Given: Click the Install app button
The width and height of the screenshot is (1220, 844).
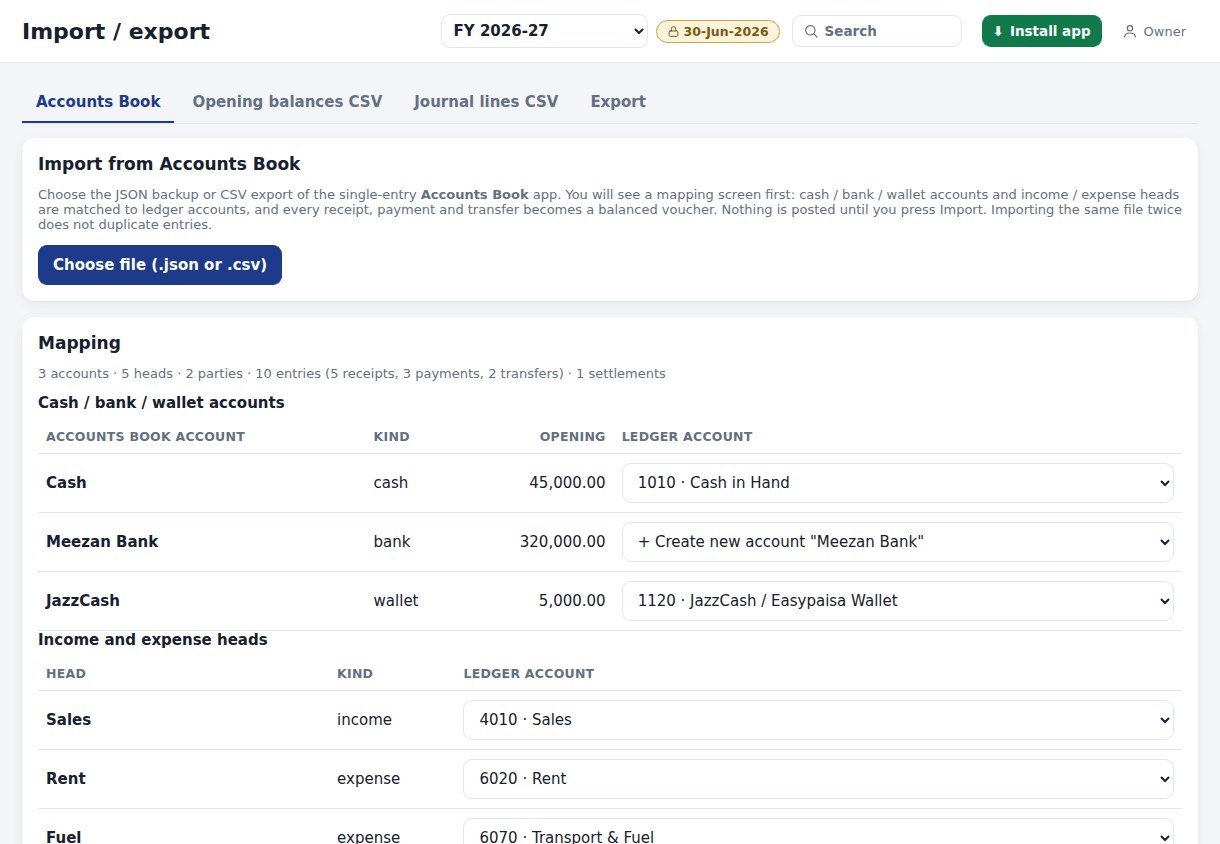Looking at the screenshot, I should tap(1042, 31).
